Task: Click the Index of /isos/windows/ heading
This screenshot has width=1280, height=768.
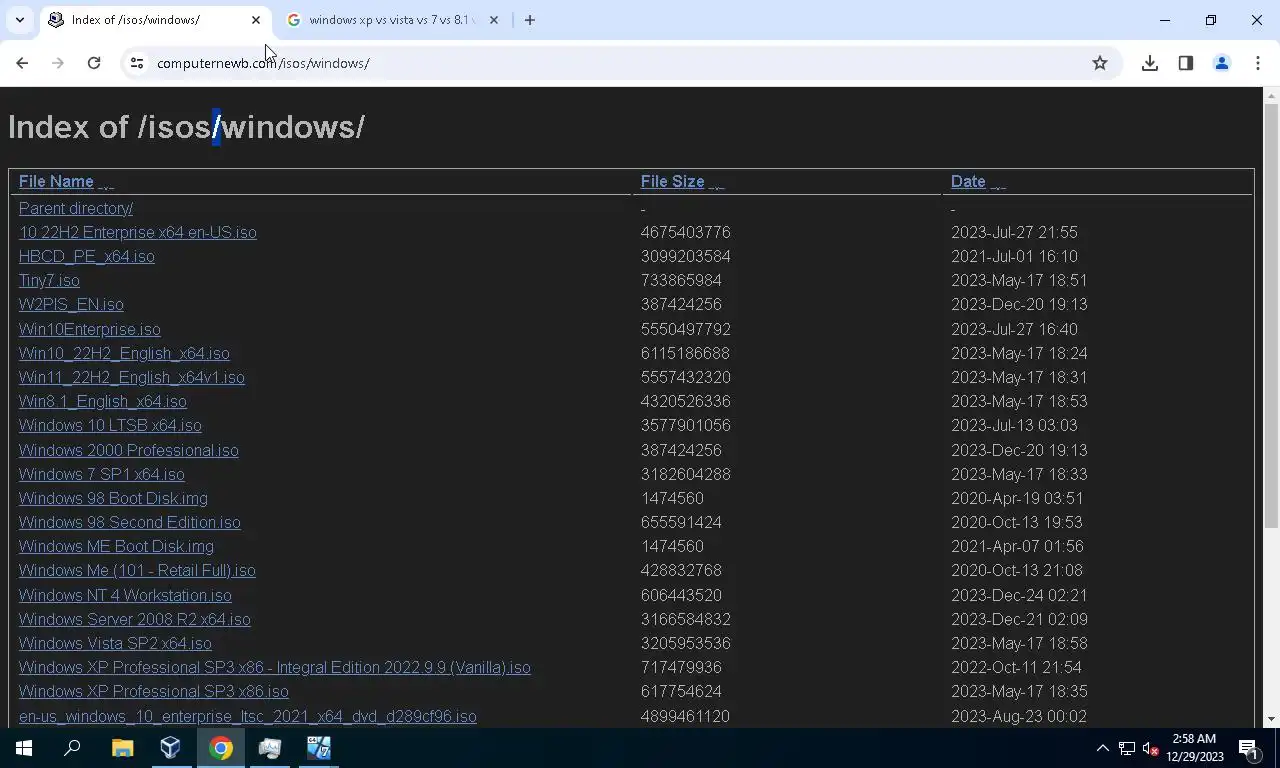Action: point(186,127)
